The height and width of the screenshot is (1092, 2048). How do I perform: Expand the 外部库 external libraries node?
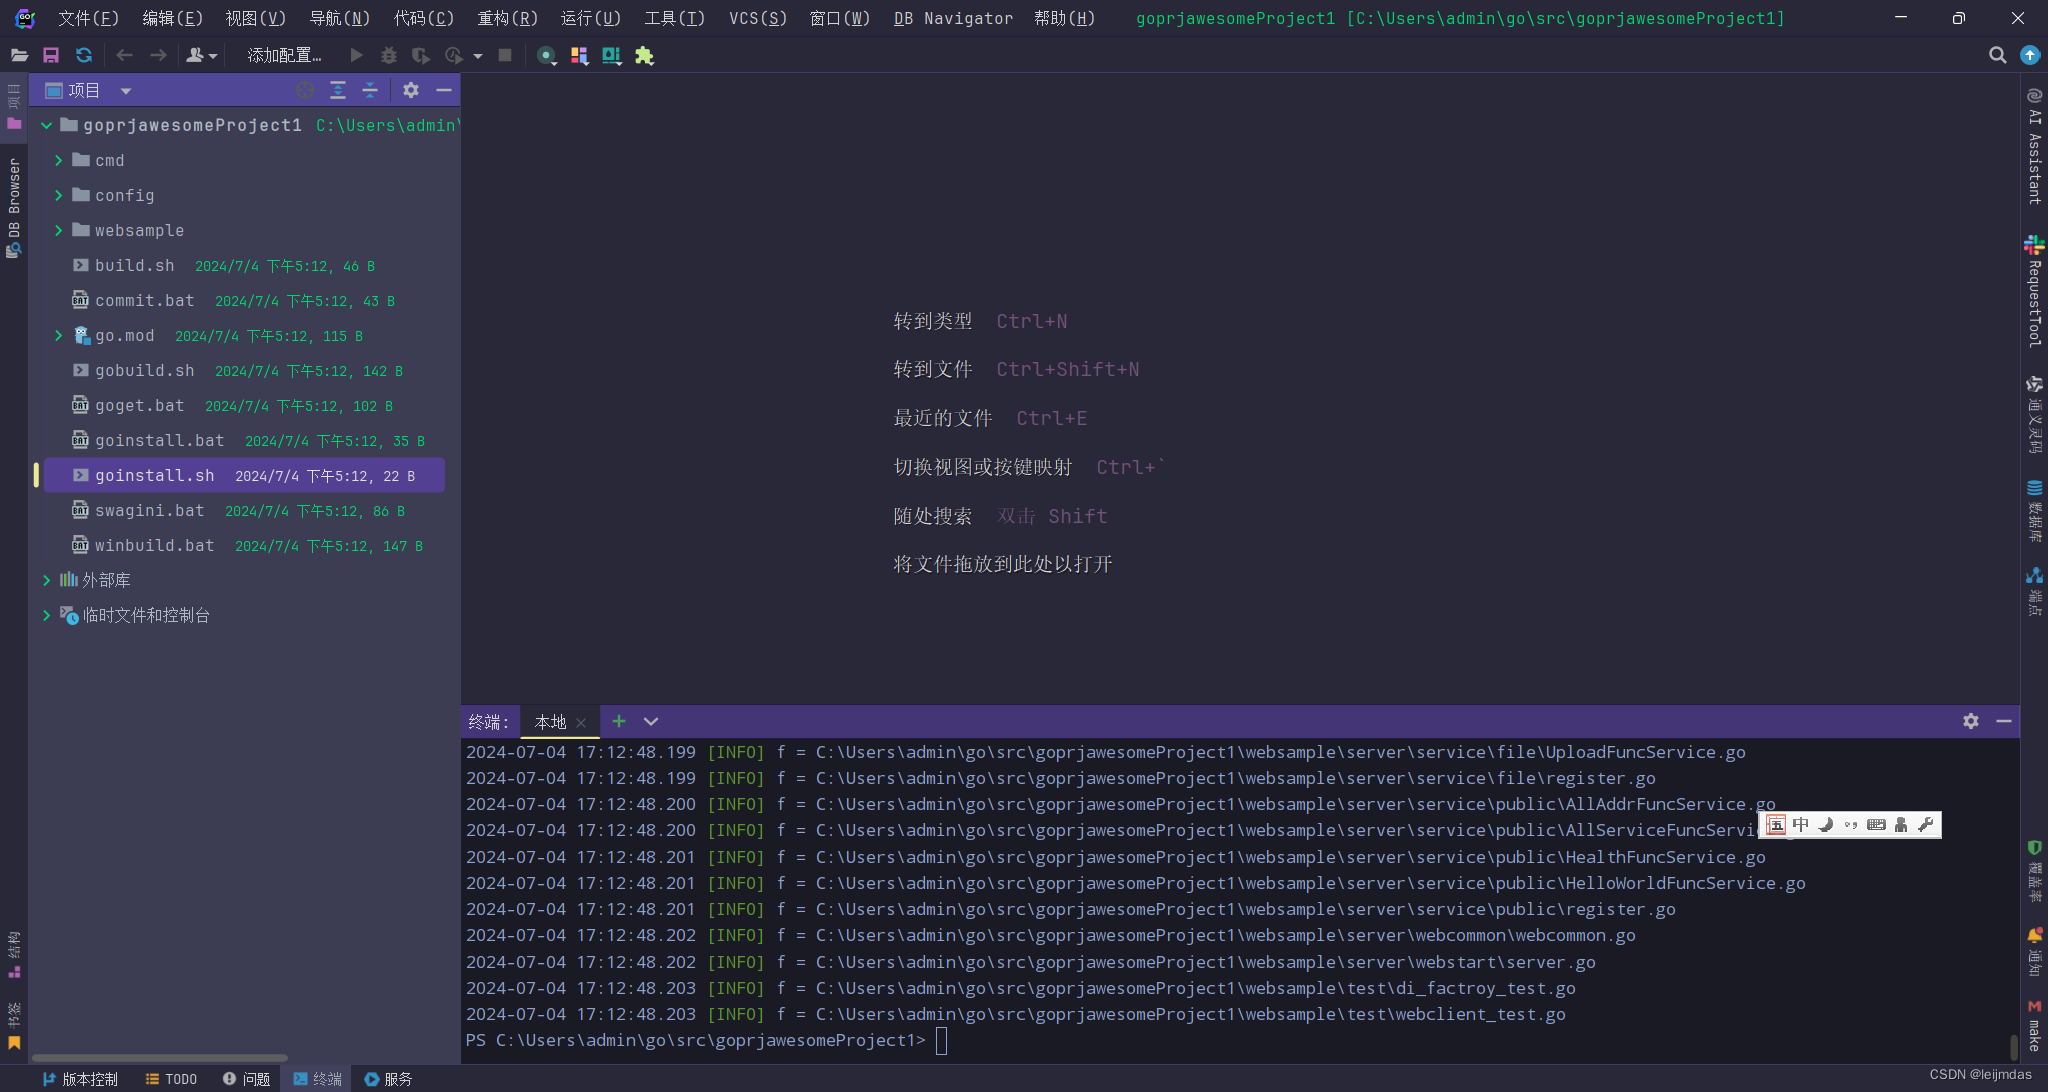click(x=46, y=581)
